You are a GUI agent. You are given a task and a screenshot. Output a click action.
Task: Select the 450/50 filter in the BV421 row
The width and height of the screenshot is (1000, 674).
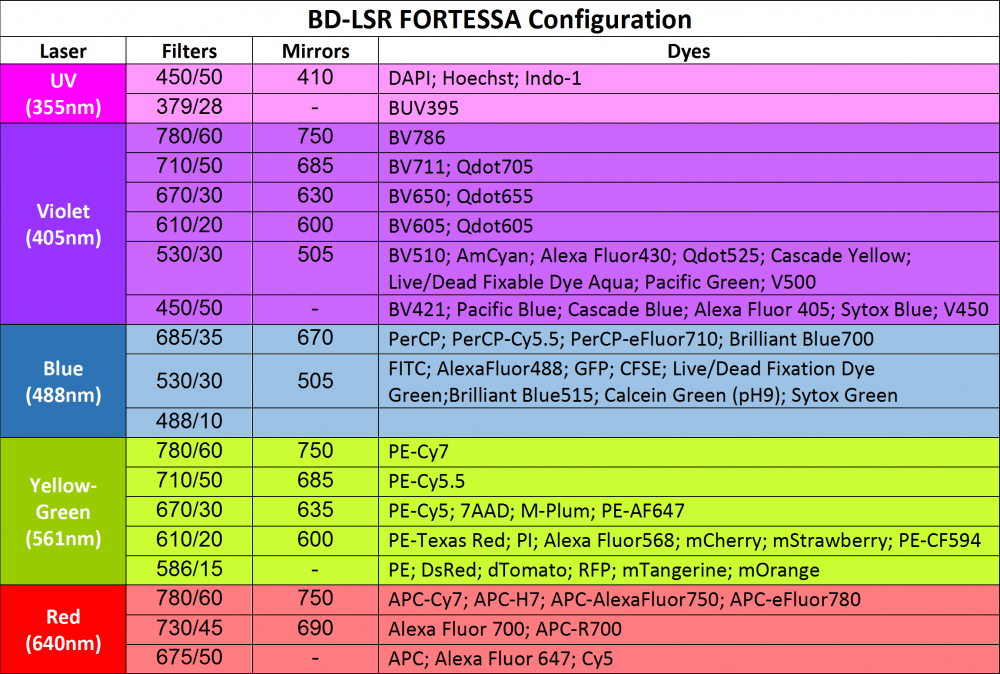point(189,309)
